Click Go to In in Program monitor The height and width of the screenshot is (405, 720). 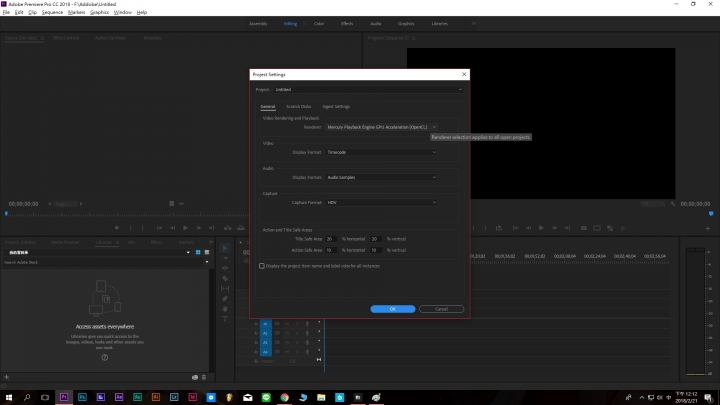[515, 228]
